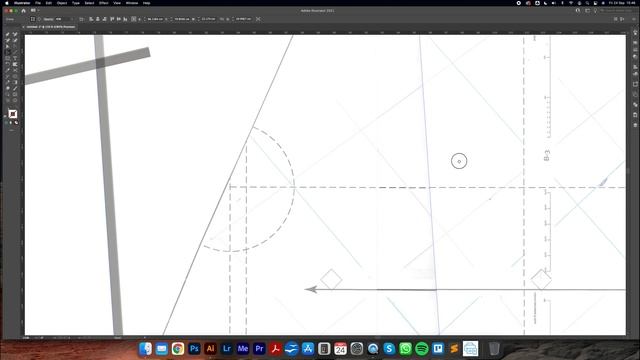Open Skype from the Dock
This screenshot has width=640, height=360.
389,349
